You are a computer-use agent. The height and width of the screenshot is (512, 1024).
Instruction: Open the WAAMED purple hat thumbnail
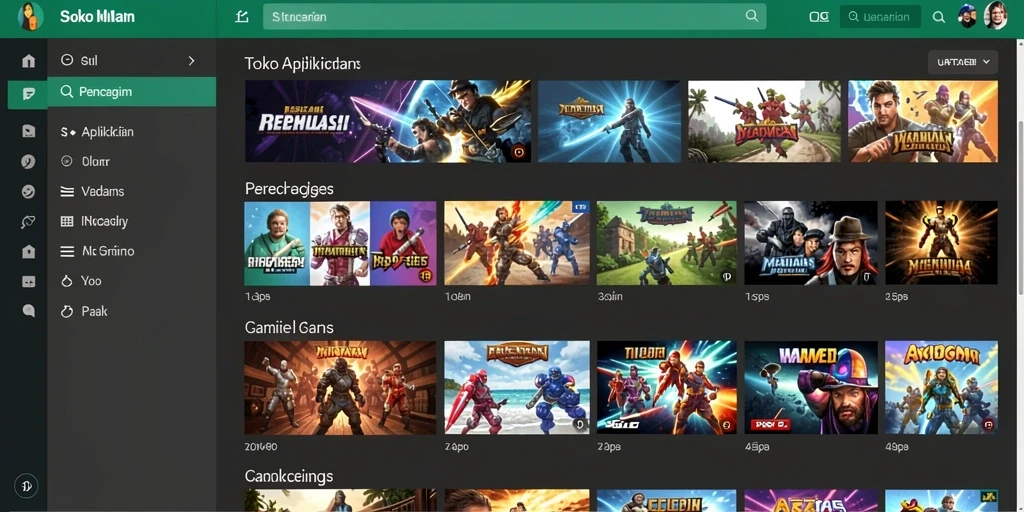811,388
